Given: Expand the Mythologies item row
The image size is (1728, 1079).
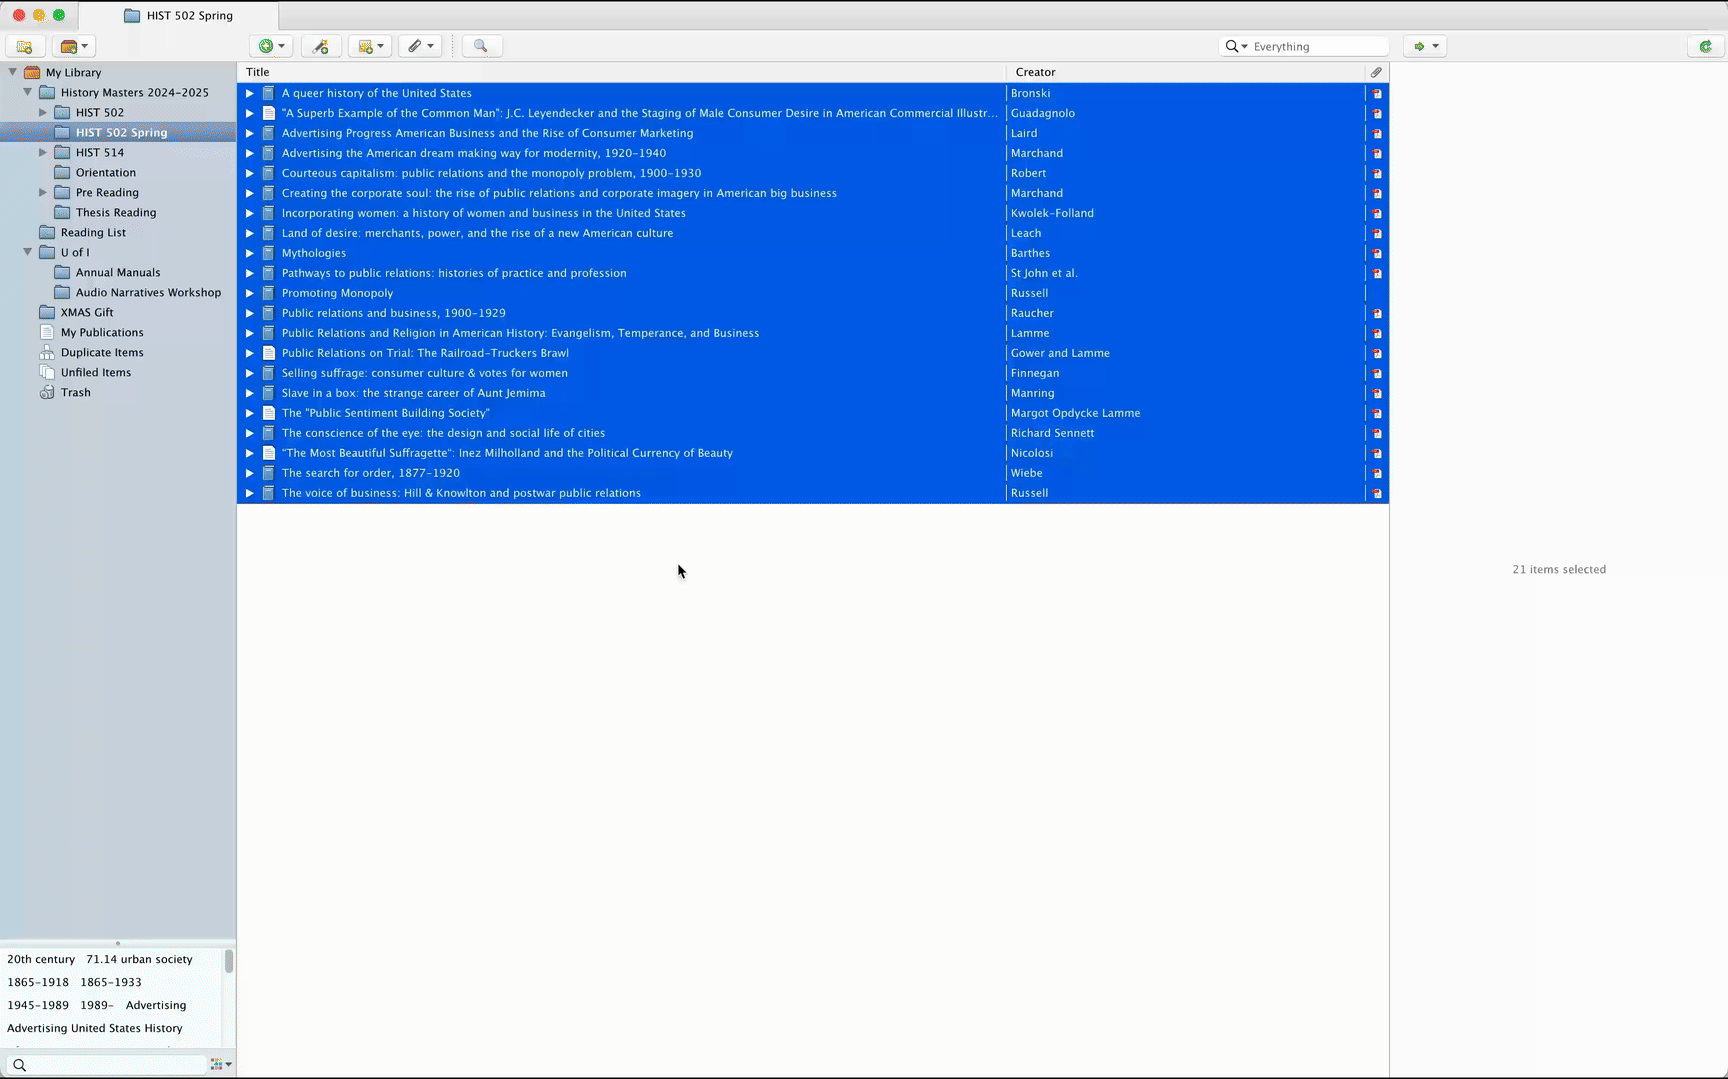Looking at the screenshot, I should pos(250,253).
